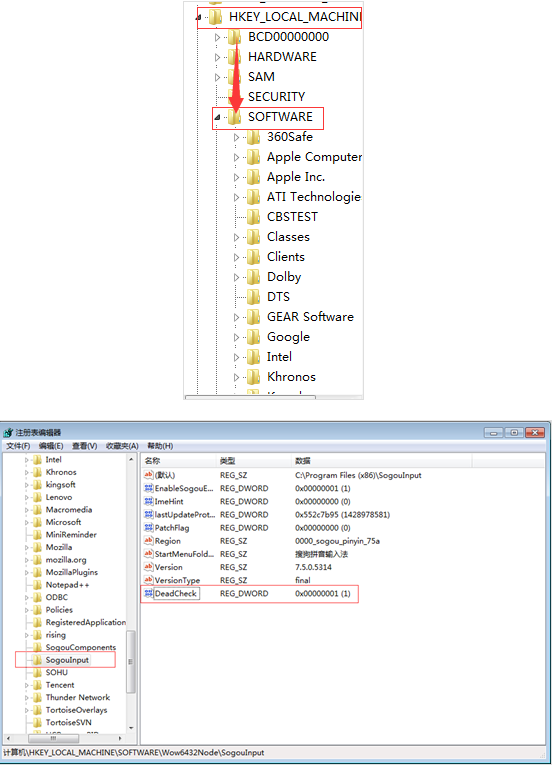This screenshot has height=766, width=555.
Task: Open the 文件(F) menu
Action: (x=18, y=446)
